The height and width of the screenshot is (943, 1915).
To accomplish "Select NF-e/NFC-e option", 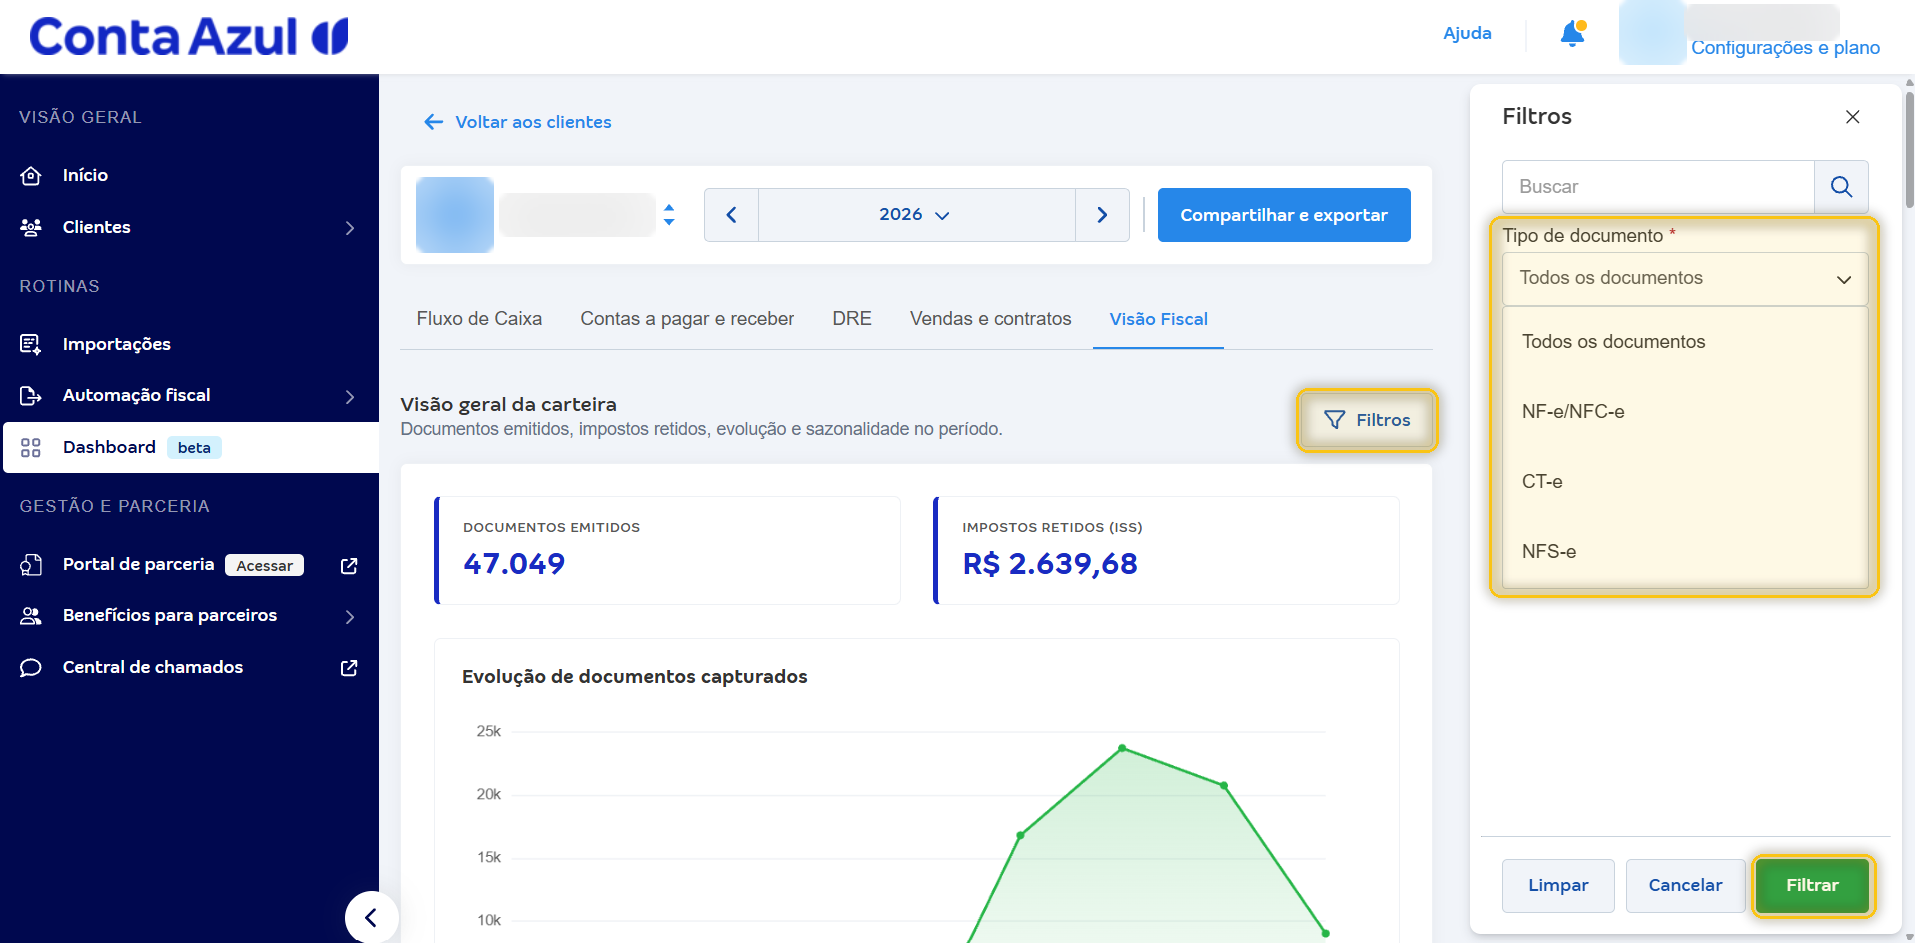I will pyautogui.click(x=1685, y=412).
